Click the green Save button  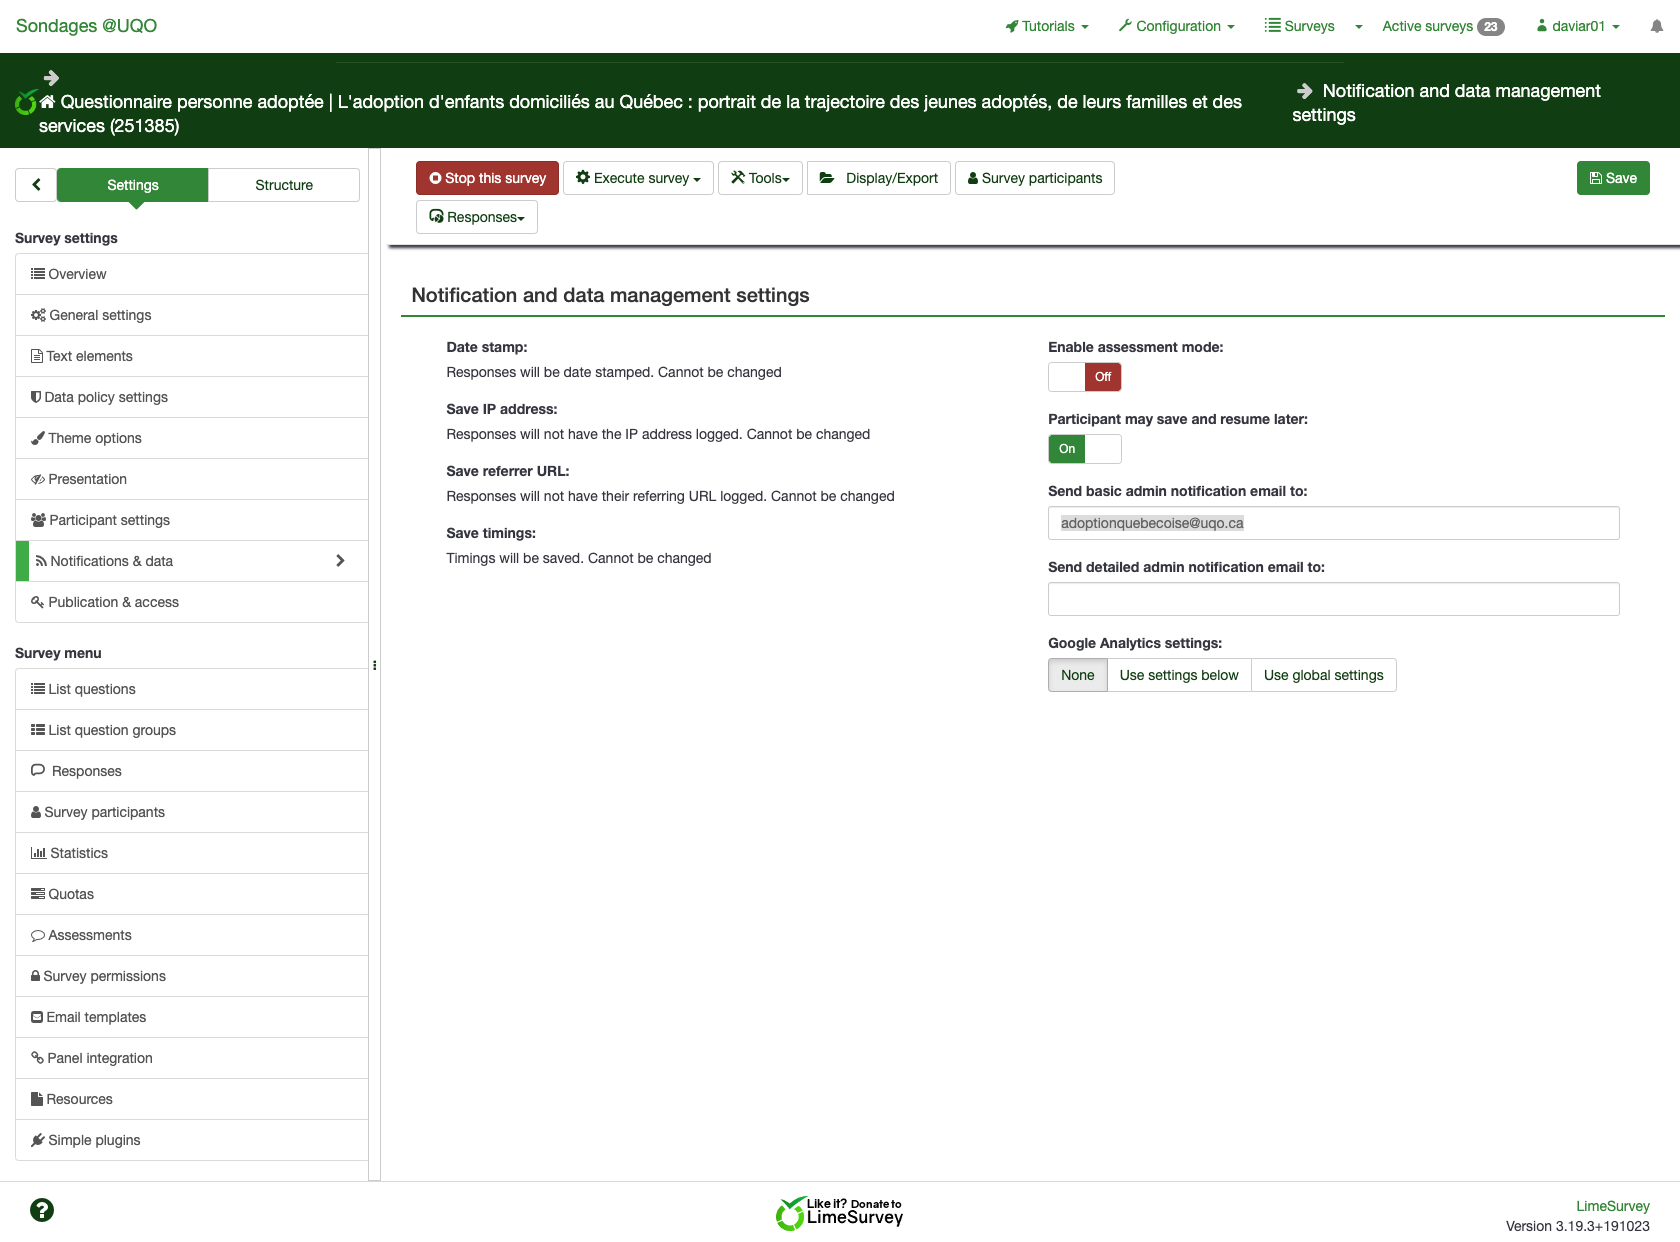point(1612,178)
